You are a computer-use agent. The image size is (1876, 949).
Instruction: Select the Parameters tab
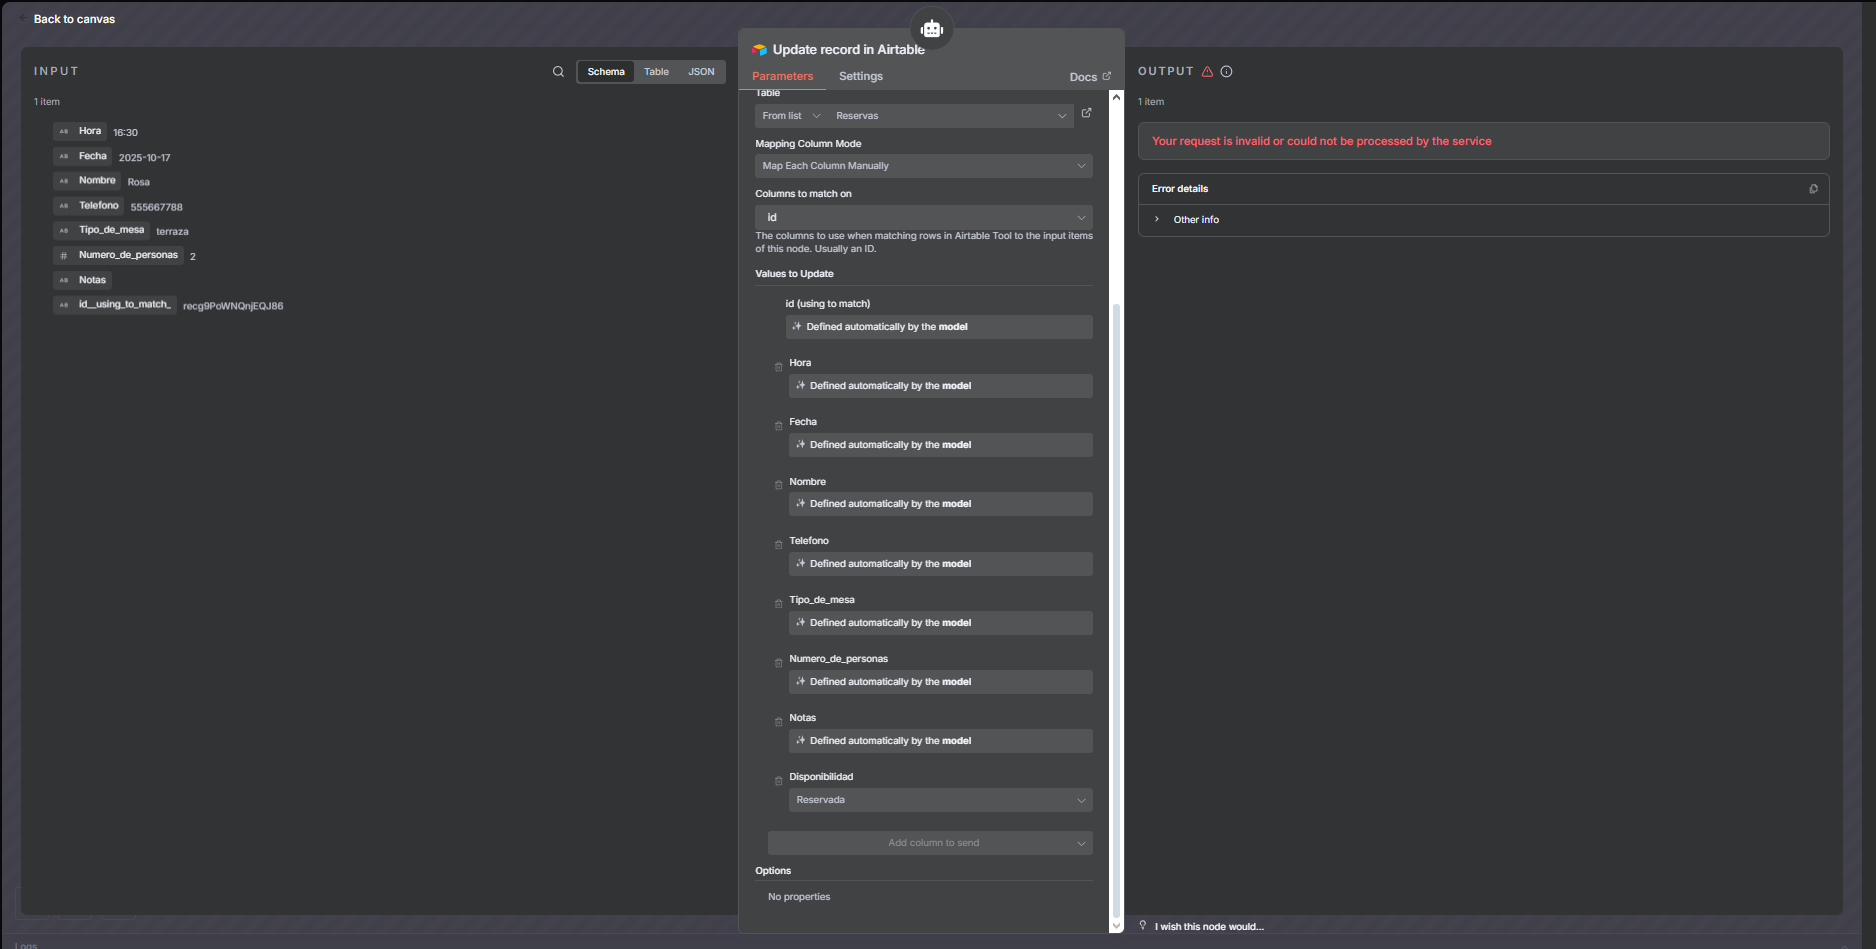[x=782, y=77]
